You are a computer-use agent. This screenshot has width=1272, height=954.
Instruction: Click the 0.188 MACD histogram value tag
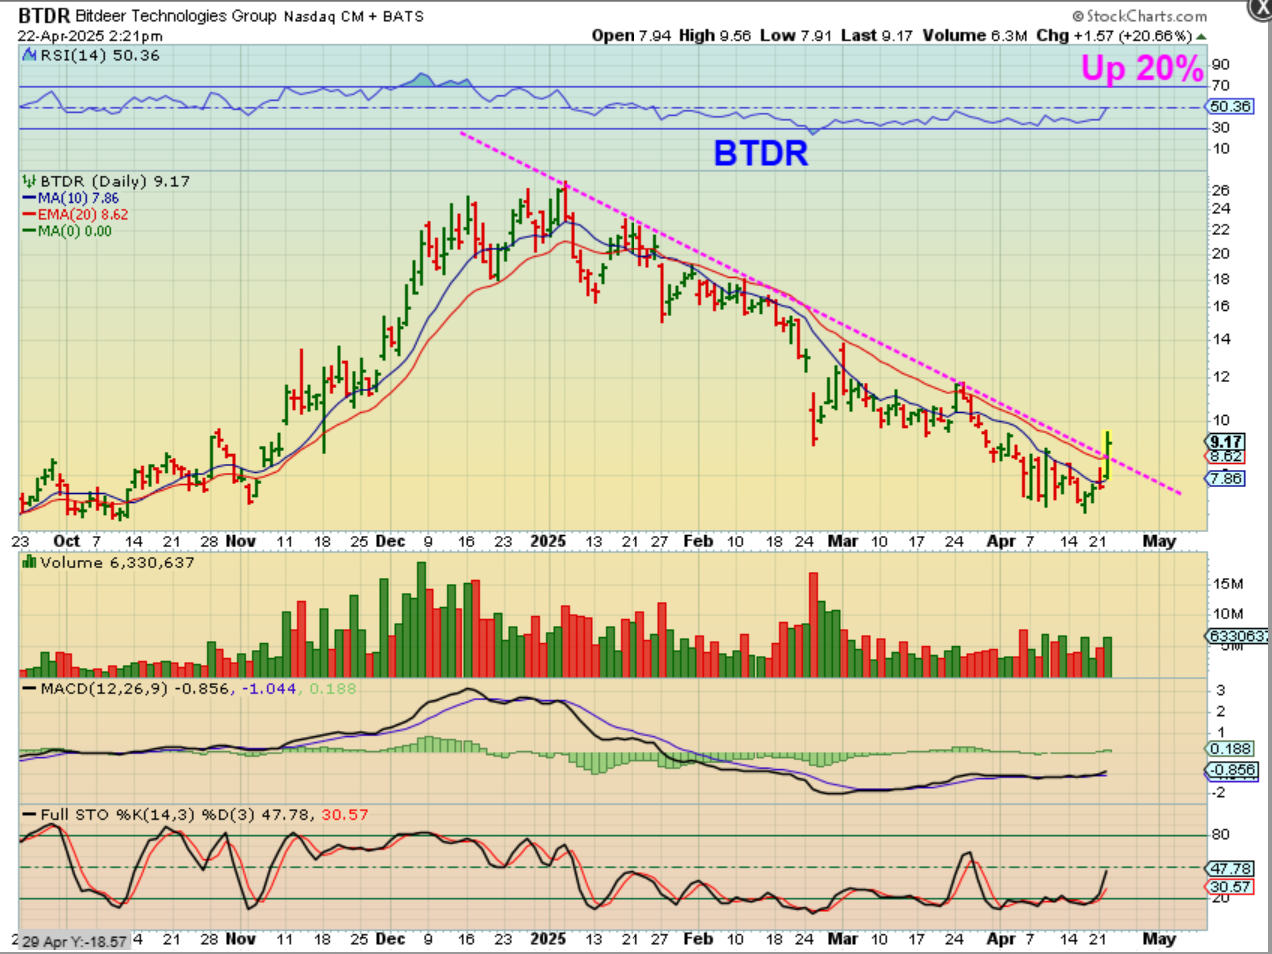click(x=1230, y=749)
